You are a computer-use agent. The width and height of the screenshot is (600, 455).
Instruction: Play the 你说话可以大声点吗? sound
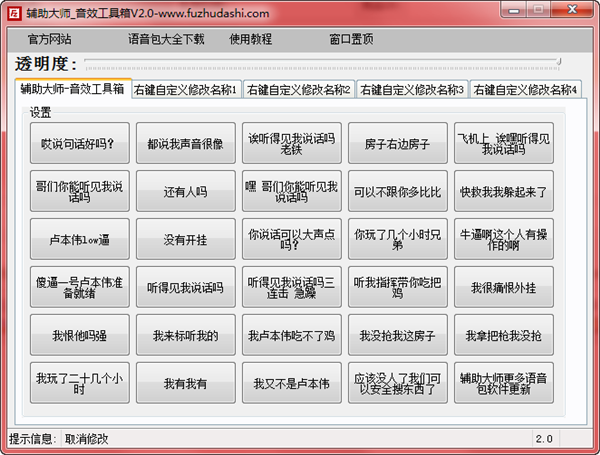click(x=292, y=239)
